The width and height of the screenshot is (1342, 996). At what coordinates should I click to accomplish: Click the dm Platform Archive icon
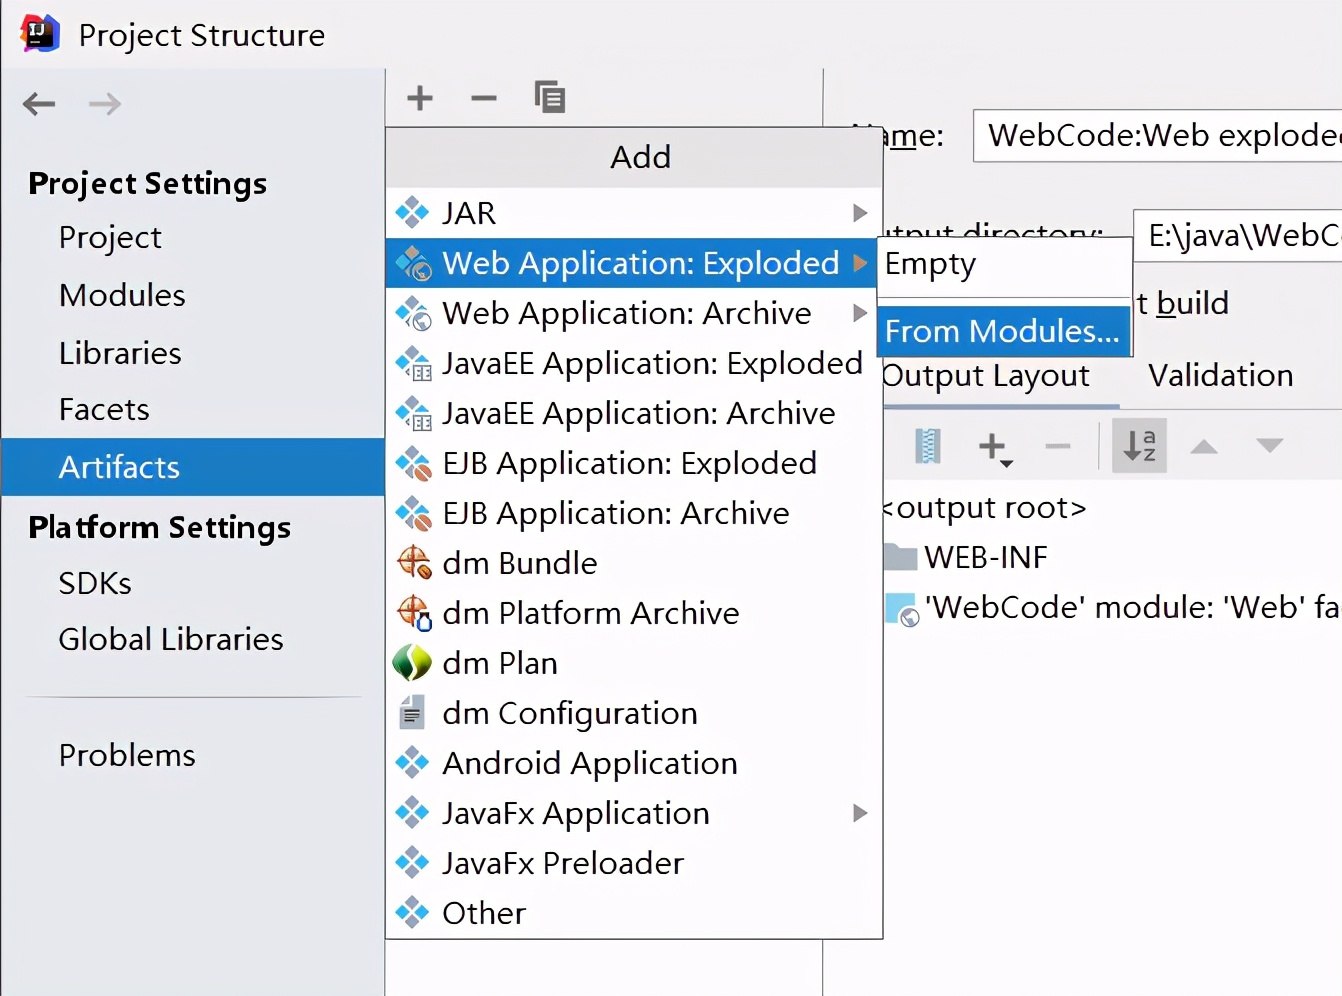(x=414, y=612)
